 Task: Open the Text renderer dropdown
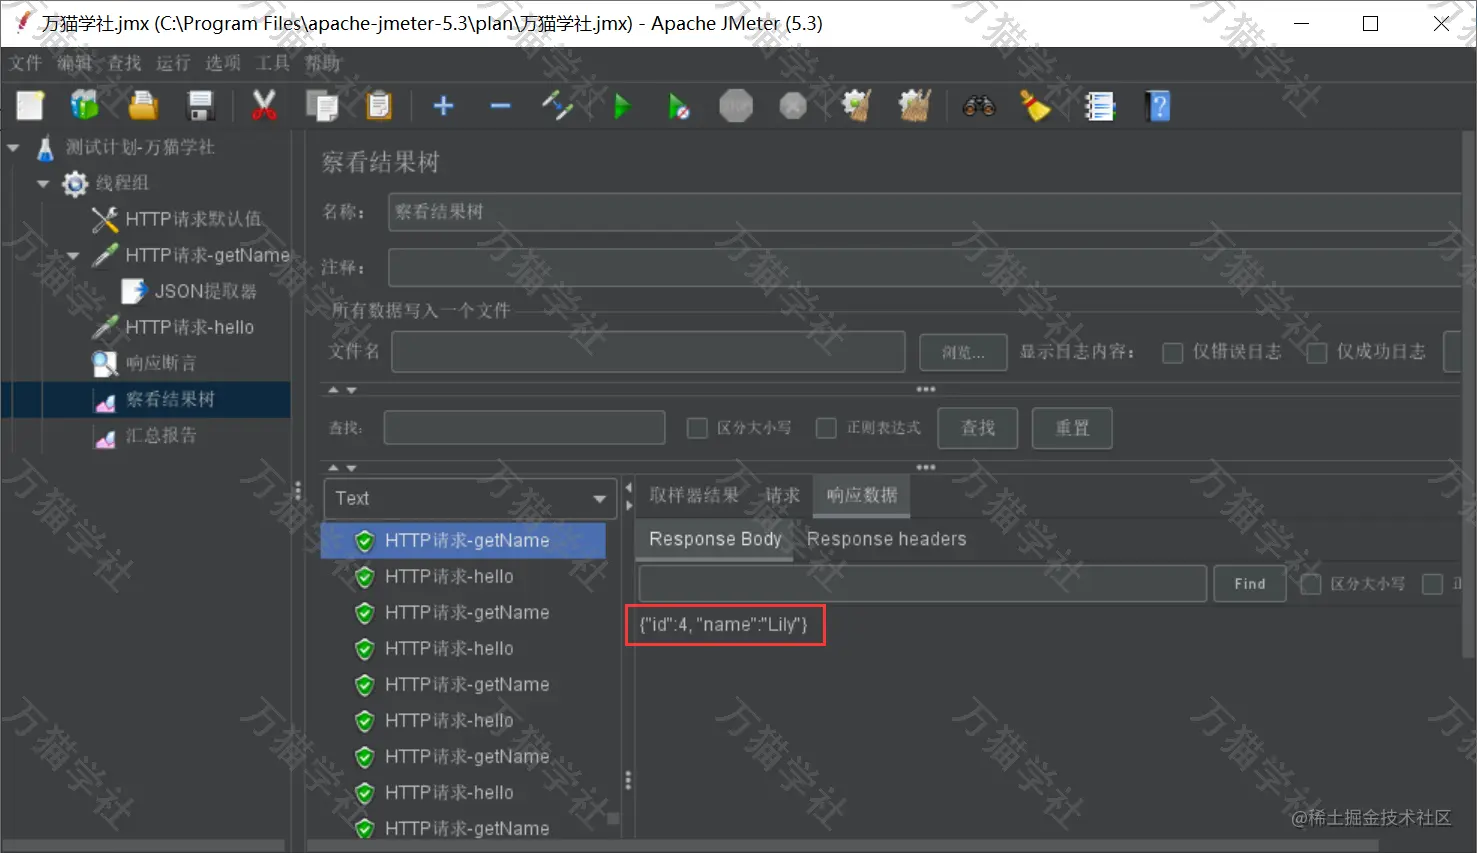470,498
